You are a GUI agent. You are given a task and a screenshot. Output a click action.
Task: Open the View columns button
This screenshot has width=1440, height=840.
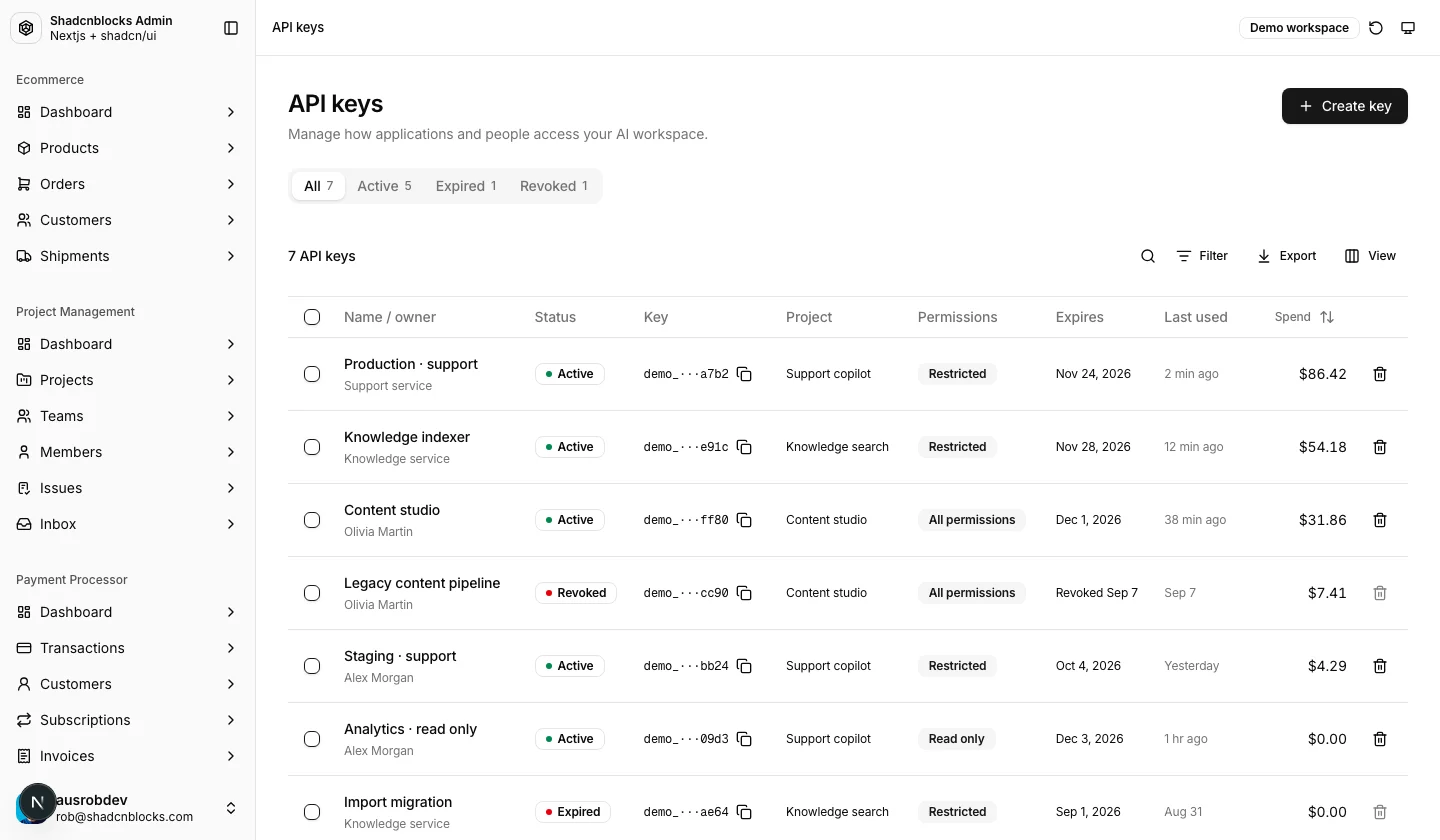(1370, 256)
